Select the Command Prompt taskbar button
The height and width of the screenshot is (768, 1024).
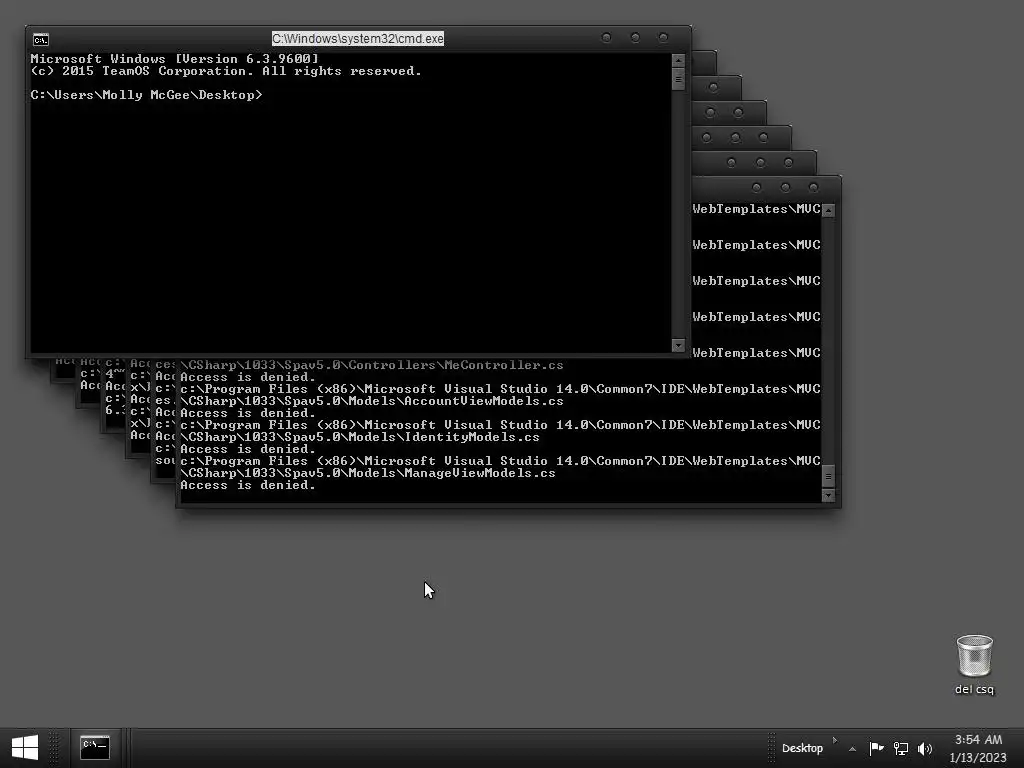coord(95,747)
